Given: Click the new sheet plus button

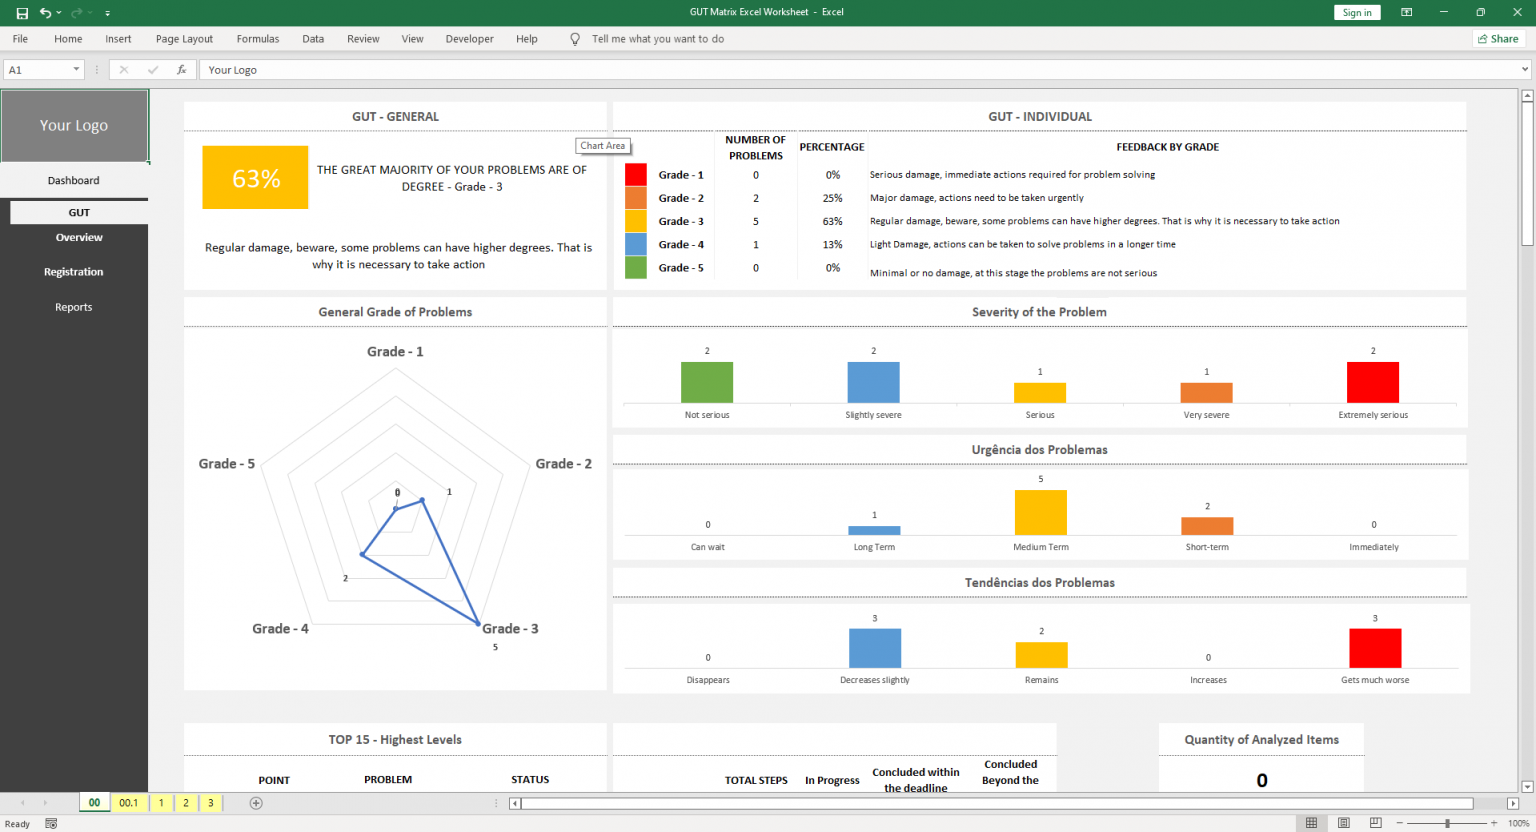Looking at the screenshot, I should coord(256,802).
